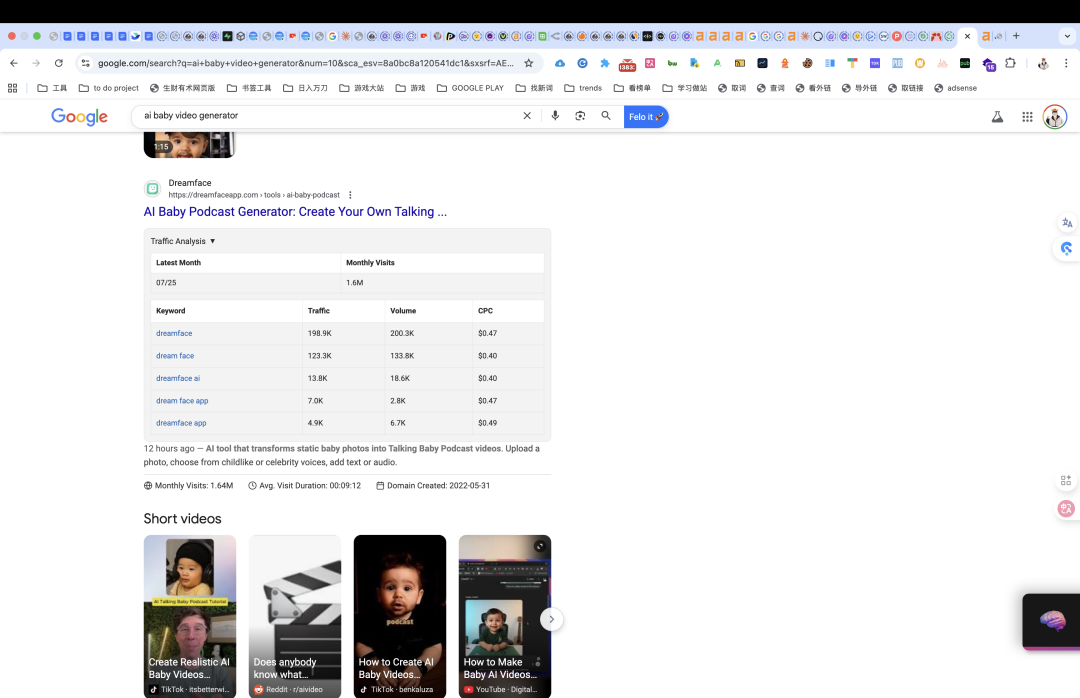
Task: Go to the Google logo homepage
Action: 79,116
